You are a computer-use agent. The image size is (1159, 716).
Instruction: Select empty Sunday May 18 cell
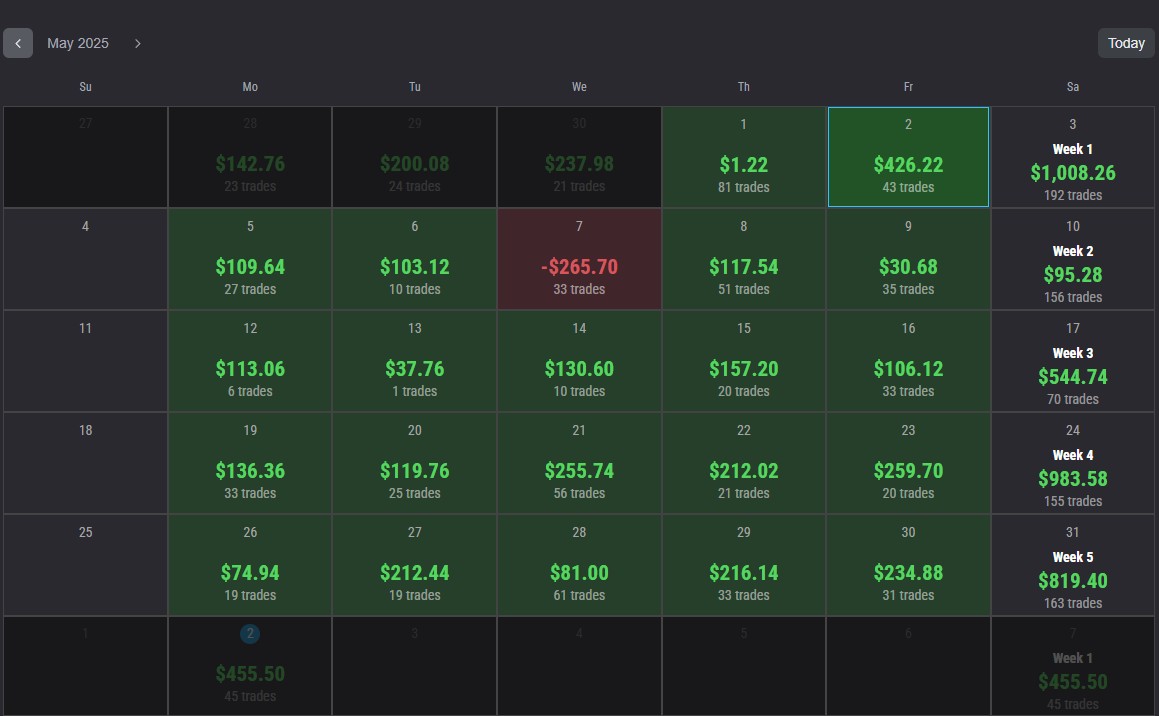click(x=85, y=463)
